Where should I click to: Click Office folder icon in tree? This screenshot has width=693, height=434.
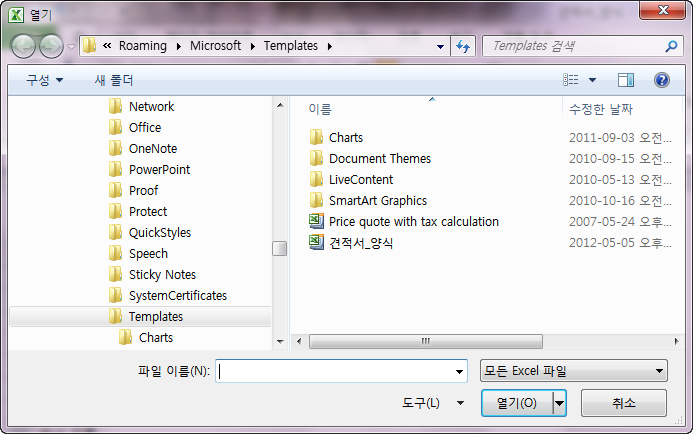click(x=115, y=127)
